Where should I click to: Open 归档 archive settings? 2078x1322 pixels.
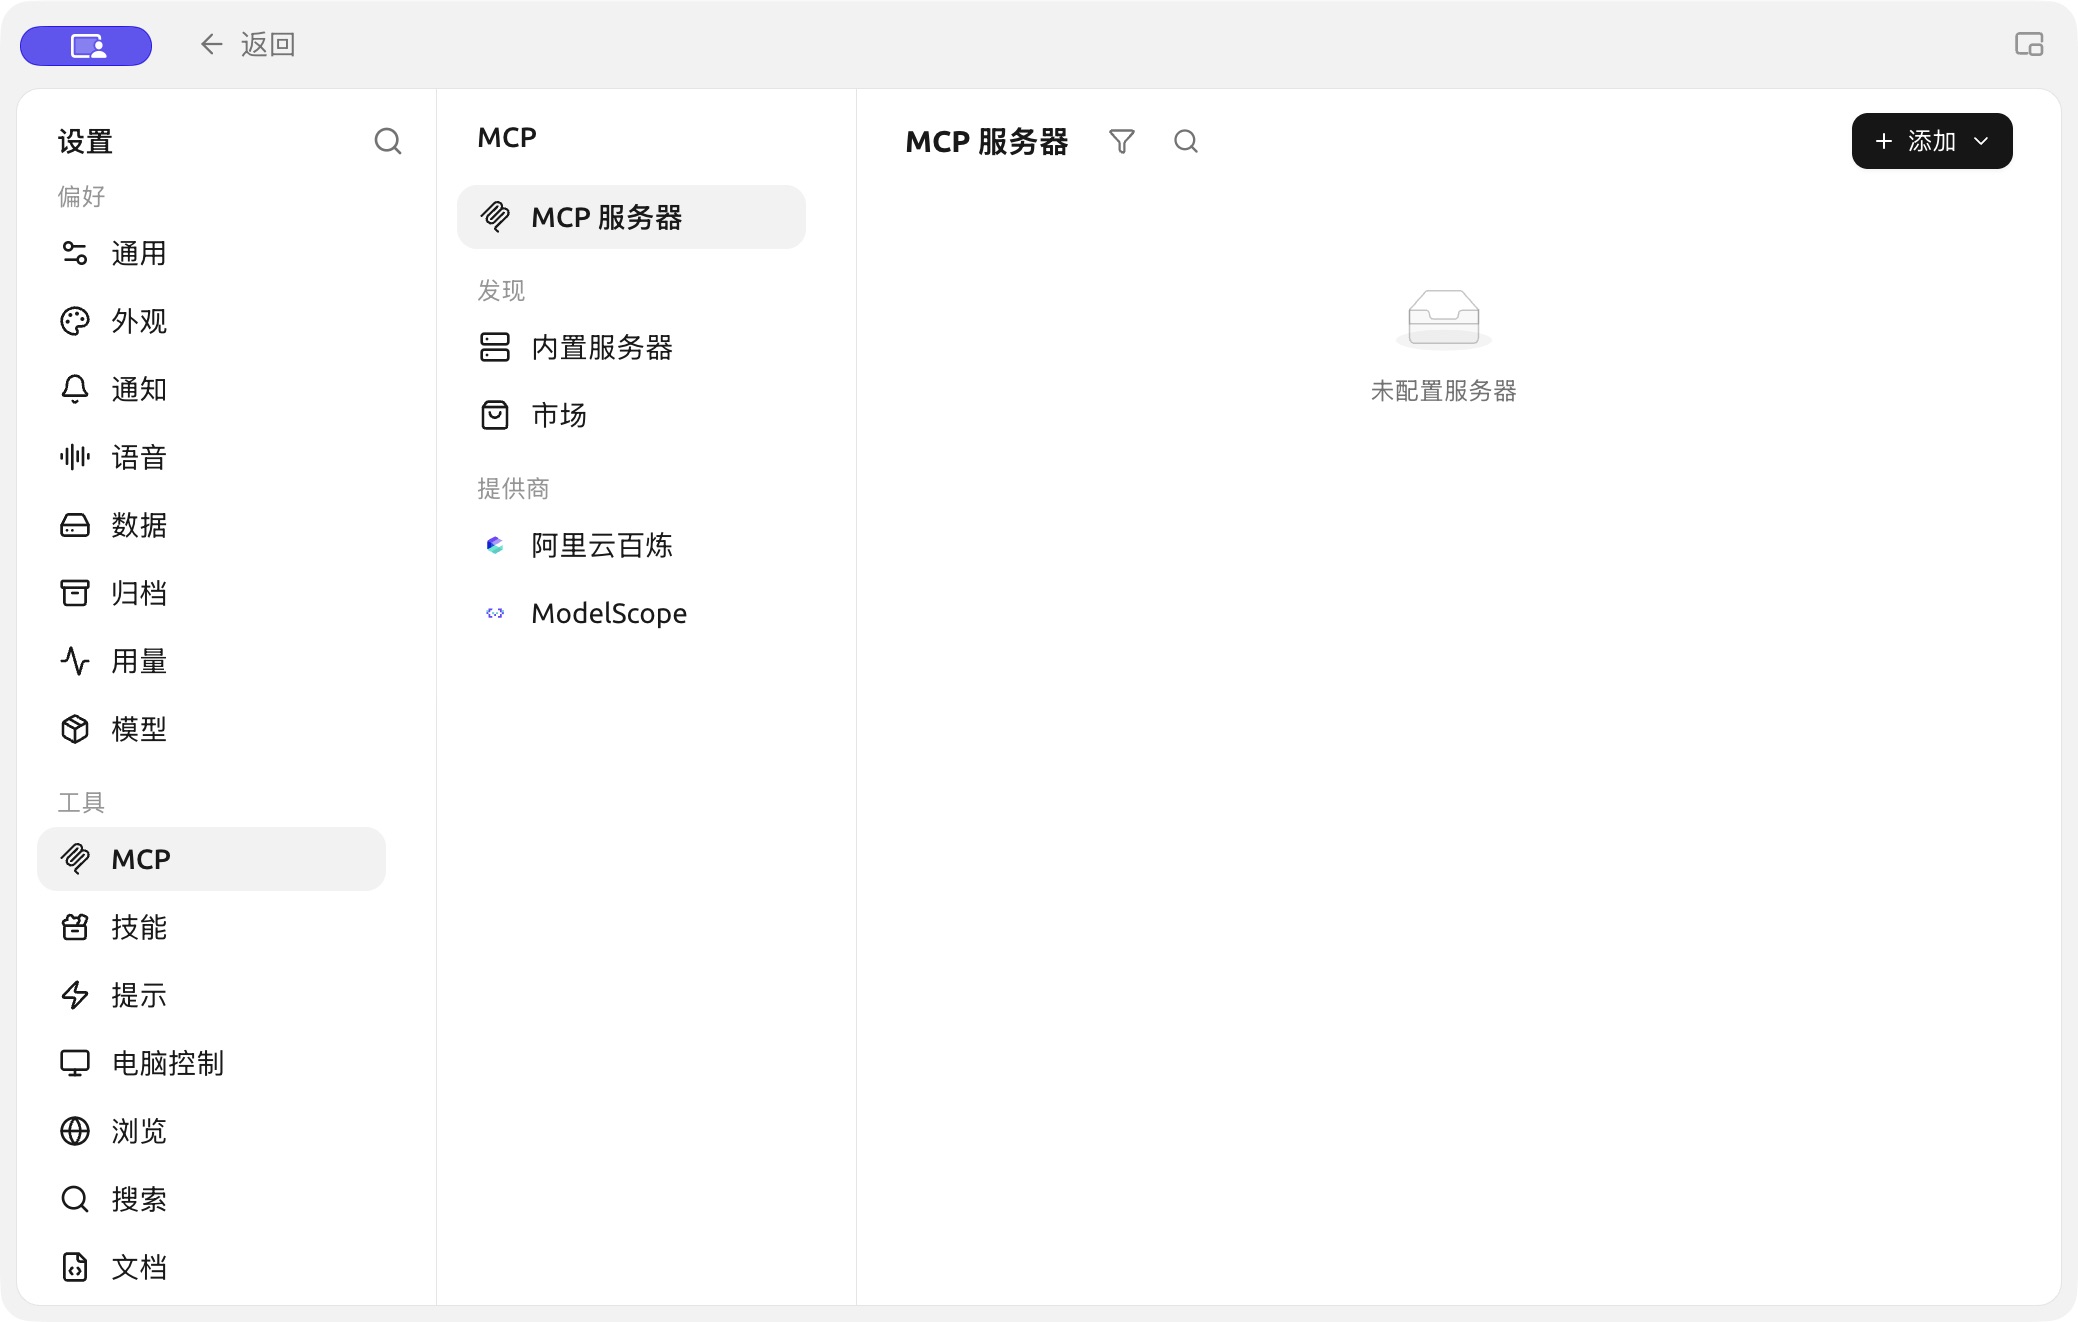[211, 593]
